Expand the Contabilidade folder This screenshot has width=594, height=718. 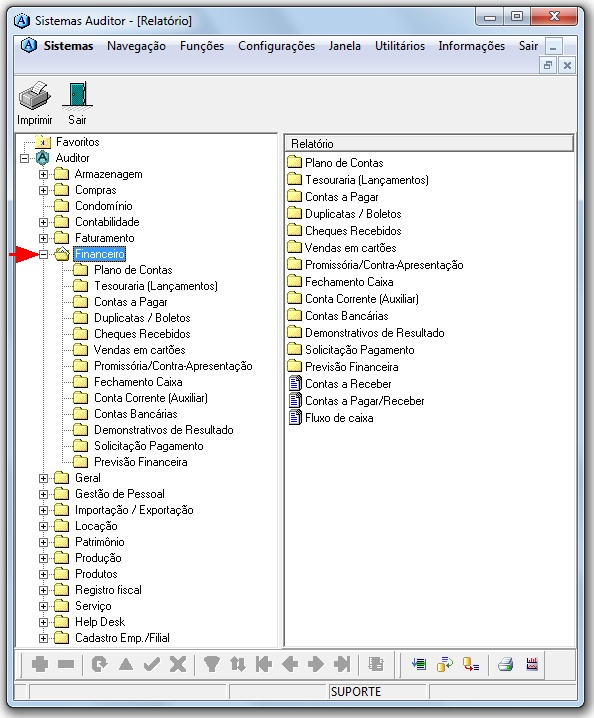44,222
